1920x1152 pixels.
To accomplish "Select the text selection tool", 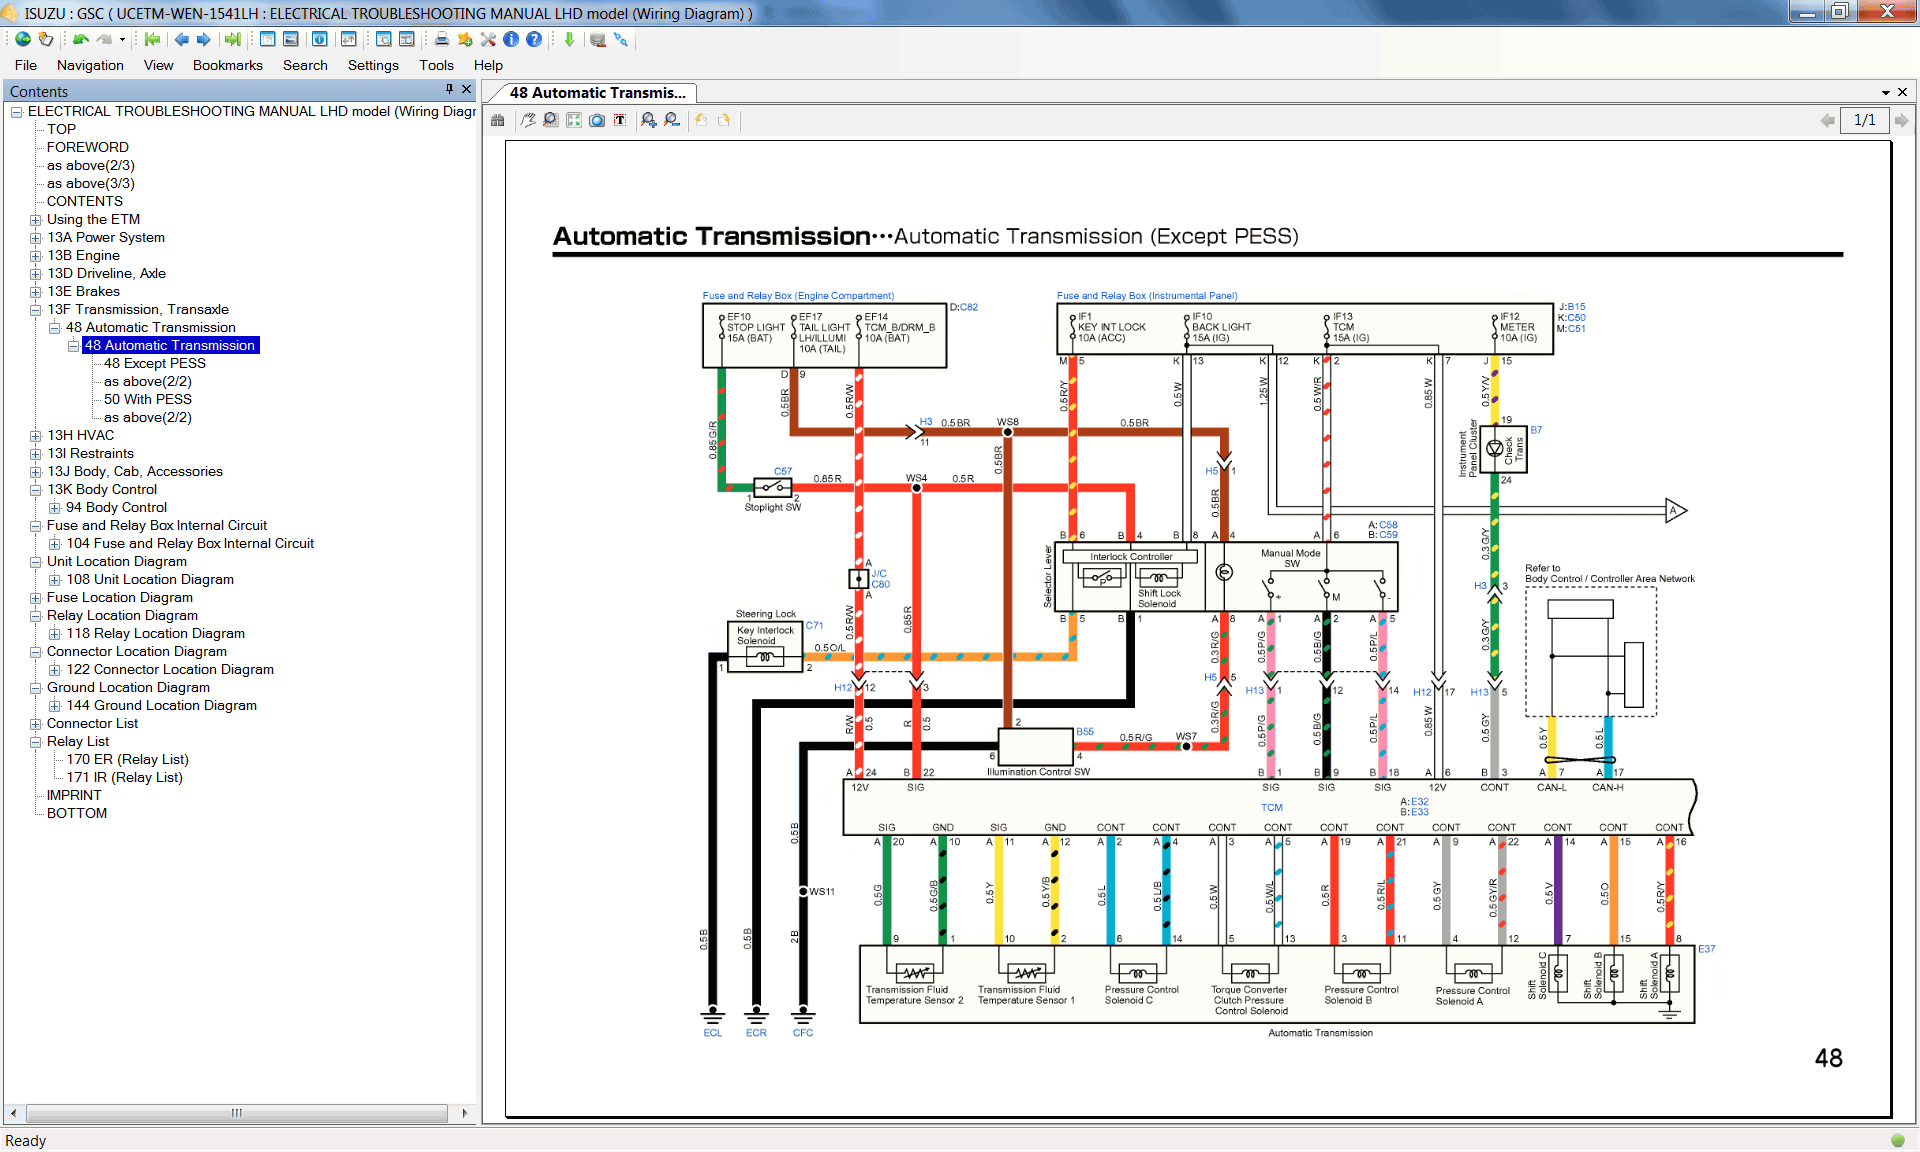I will (x=620, y=120).
